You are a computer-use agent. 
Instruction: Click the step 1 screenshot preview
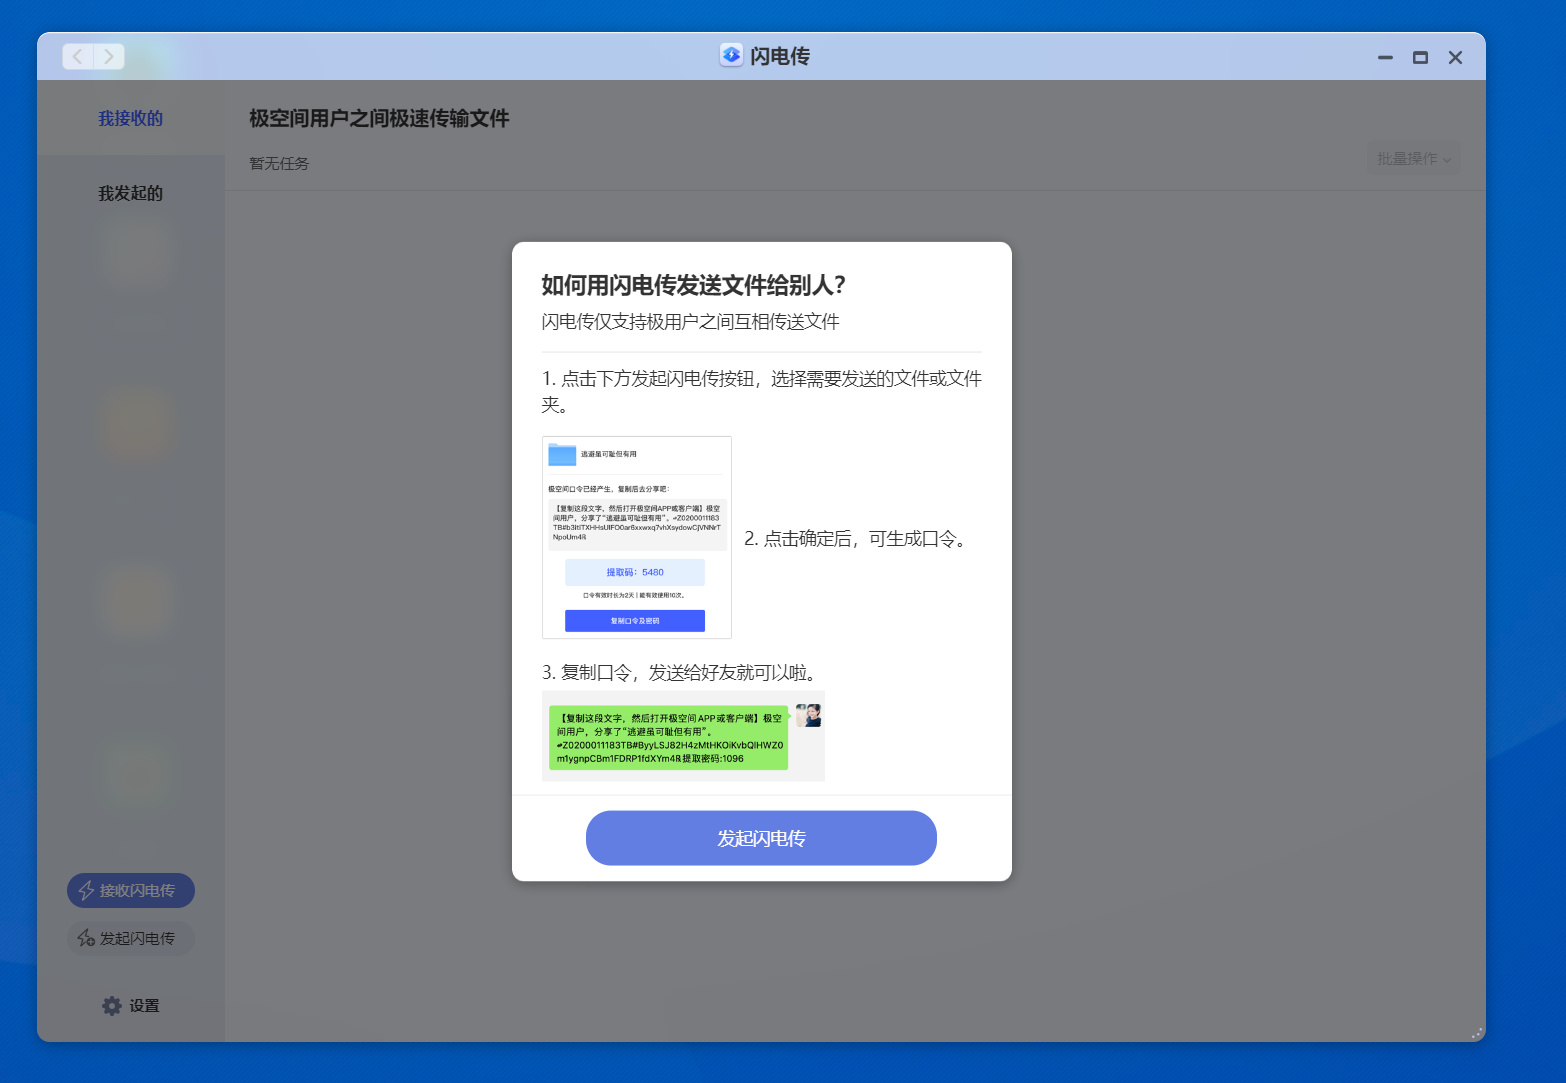pos(636,537)
